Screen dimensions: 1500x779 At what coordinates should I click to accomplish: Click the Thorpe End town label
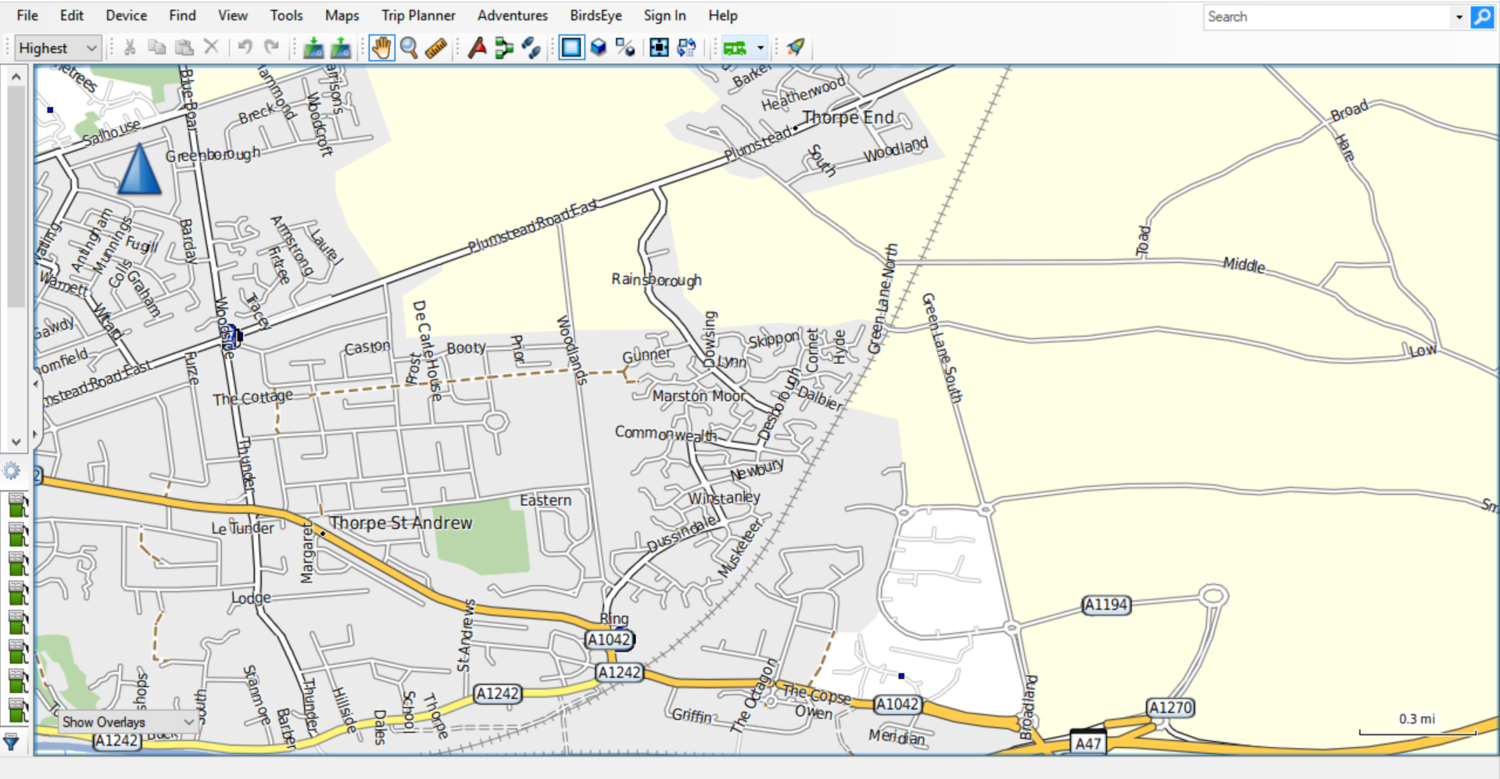[x=848, y=117]
